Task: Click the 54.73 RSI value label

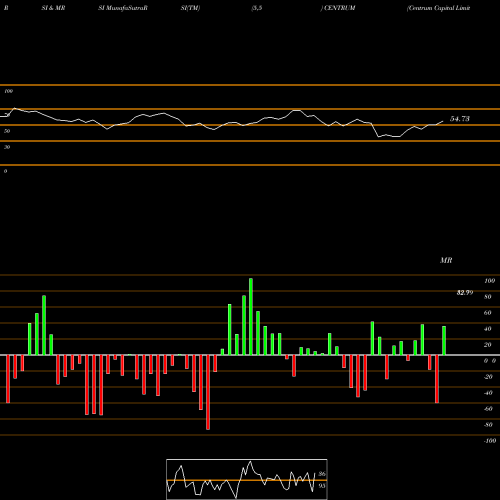Action: tap(460, 119)
